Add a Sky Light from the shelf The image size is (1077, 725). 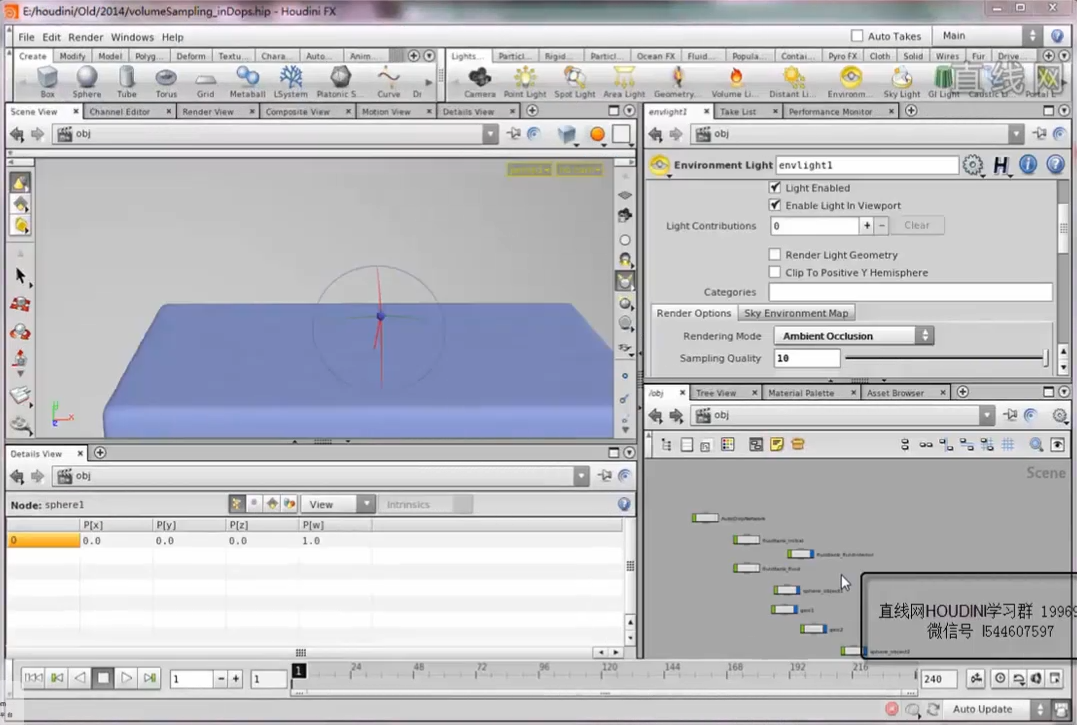tap(901, 82)
